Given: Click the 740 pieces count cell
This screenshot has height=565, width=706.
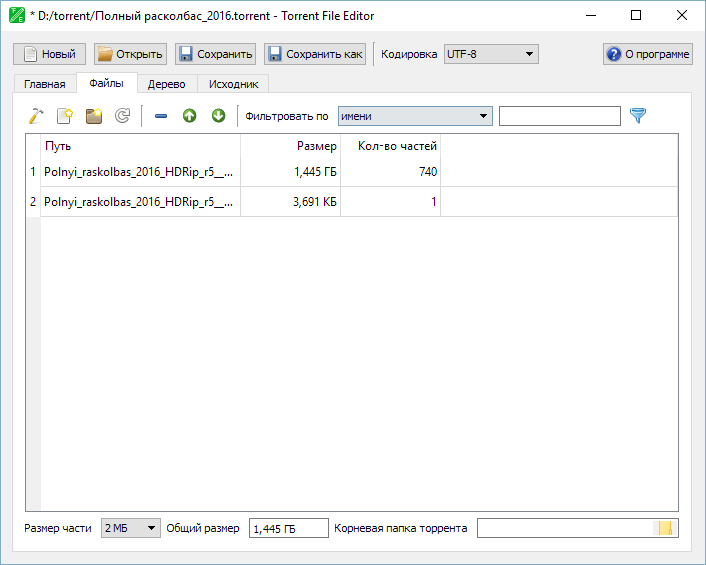Looking at the screenshot, I should (x=390, y=172).
